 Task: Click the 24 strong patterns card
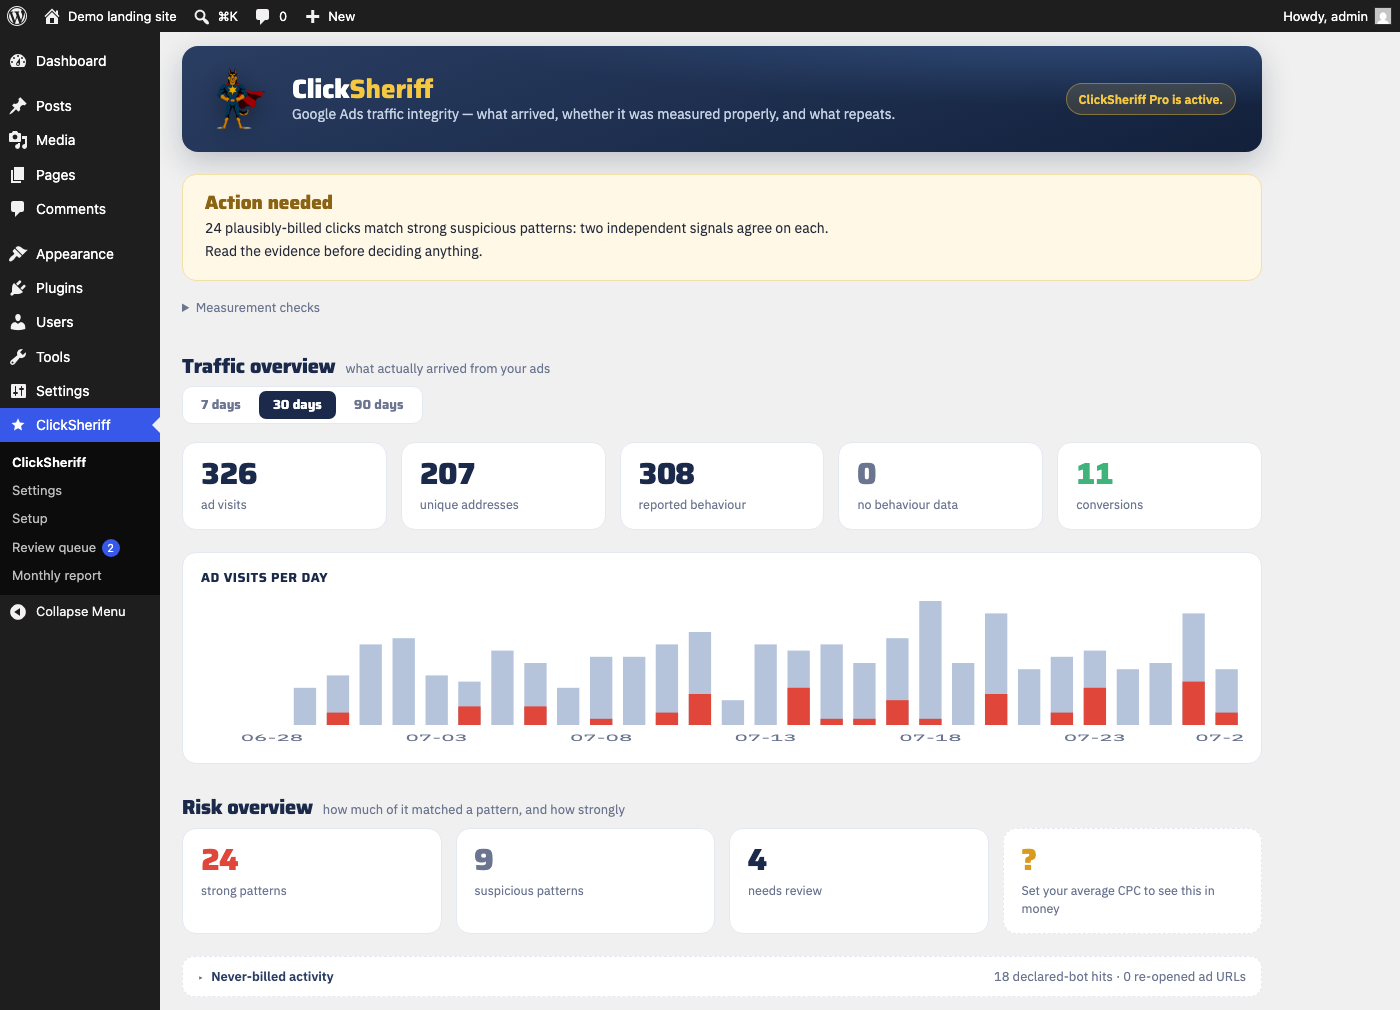312,881
